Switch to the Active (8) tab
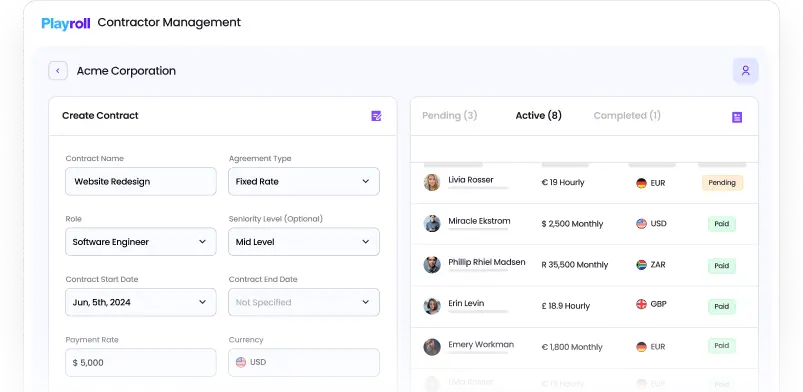The height and width of the screenshot is (392, 803). tap(538, 116)
